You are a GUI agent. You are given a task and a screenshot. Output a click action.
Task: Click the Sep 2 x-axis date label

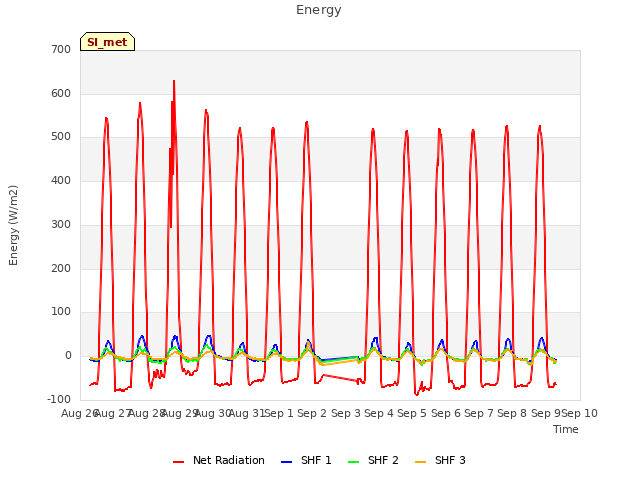pyautogui.click(x=312, y=413)
